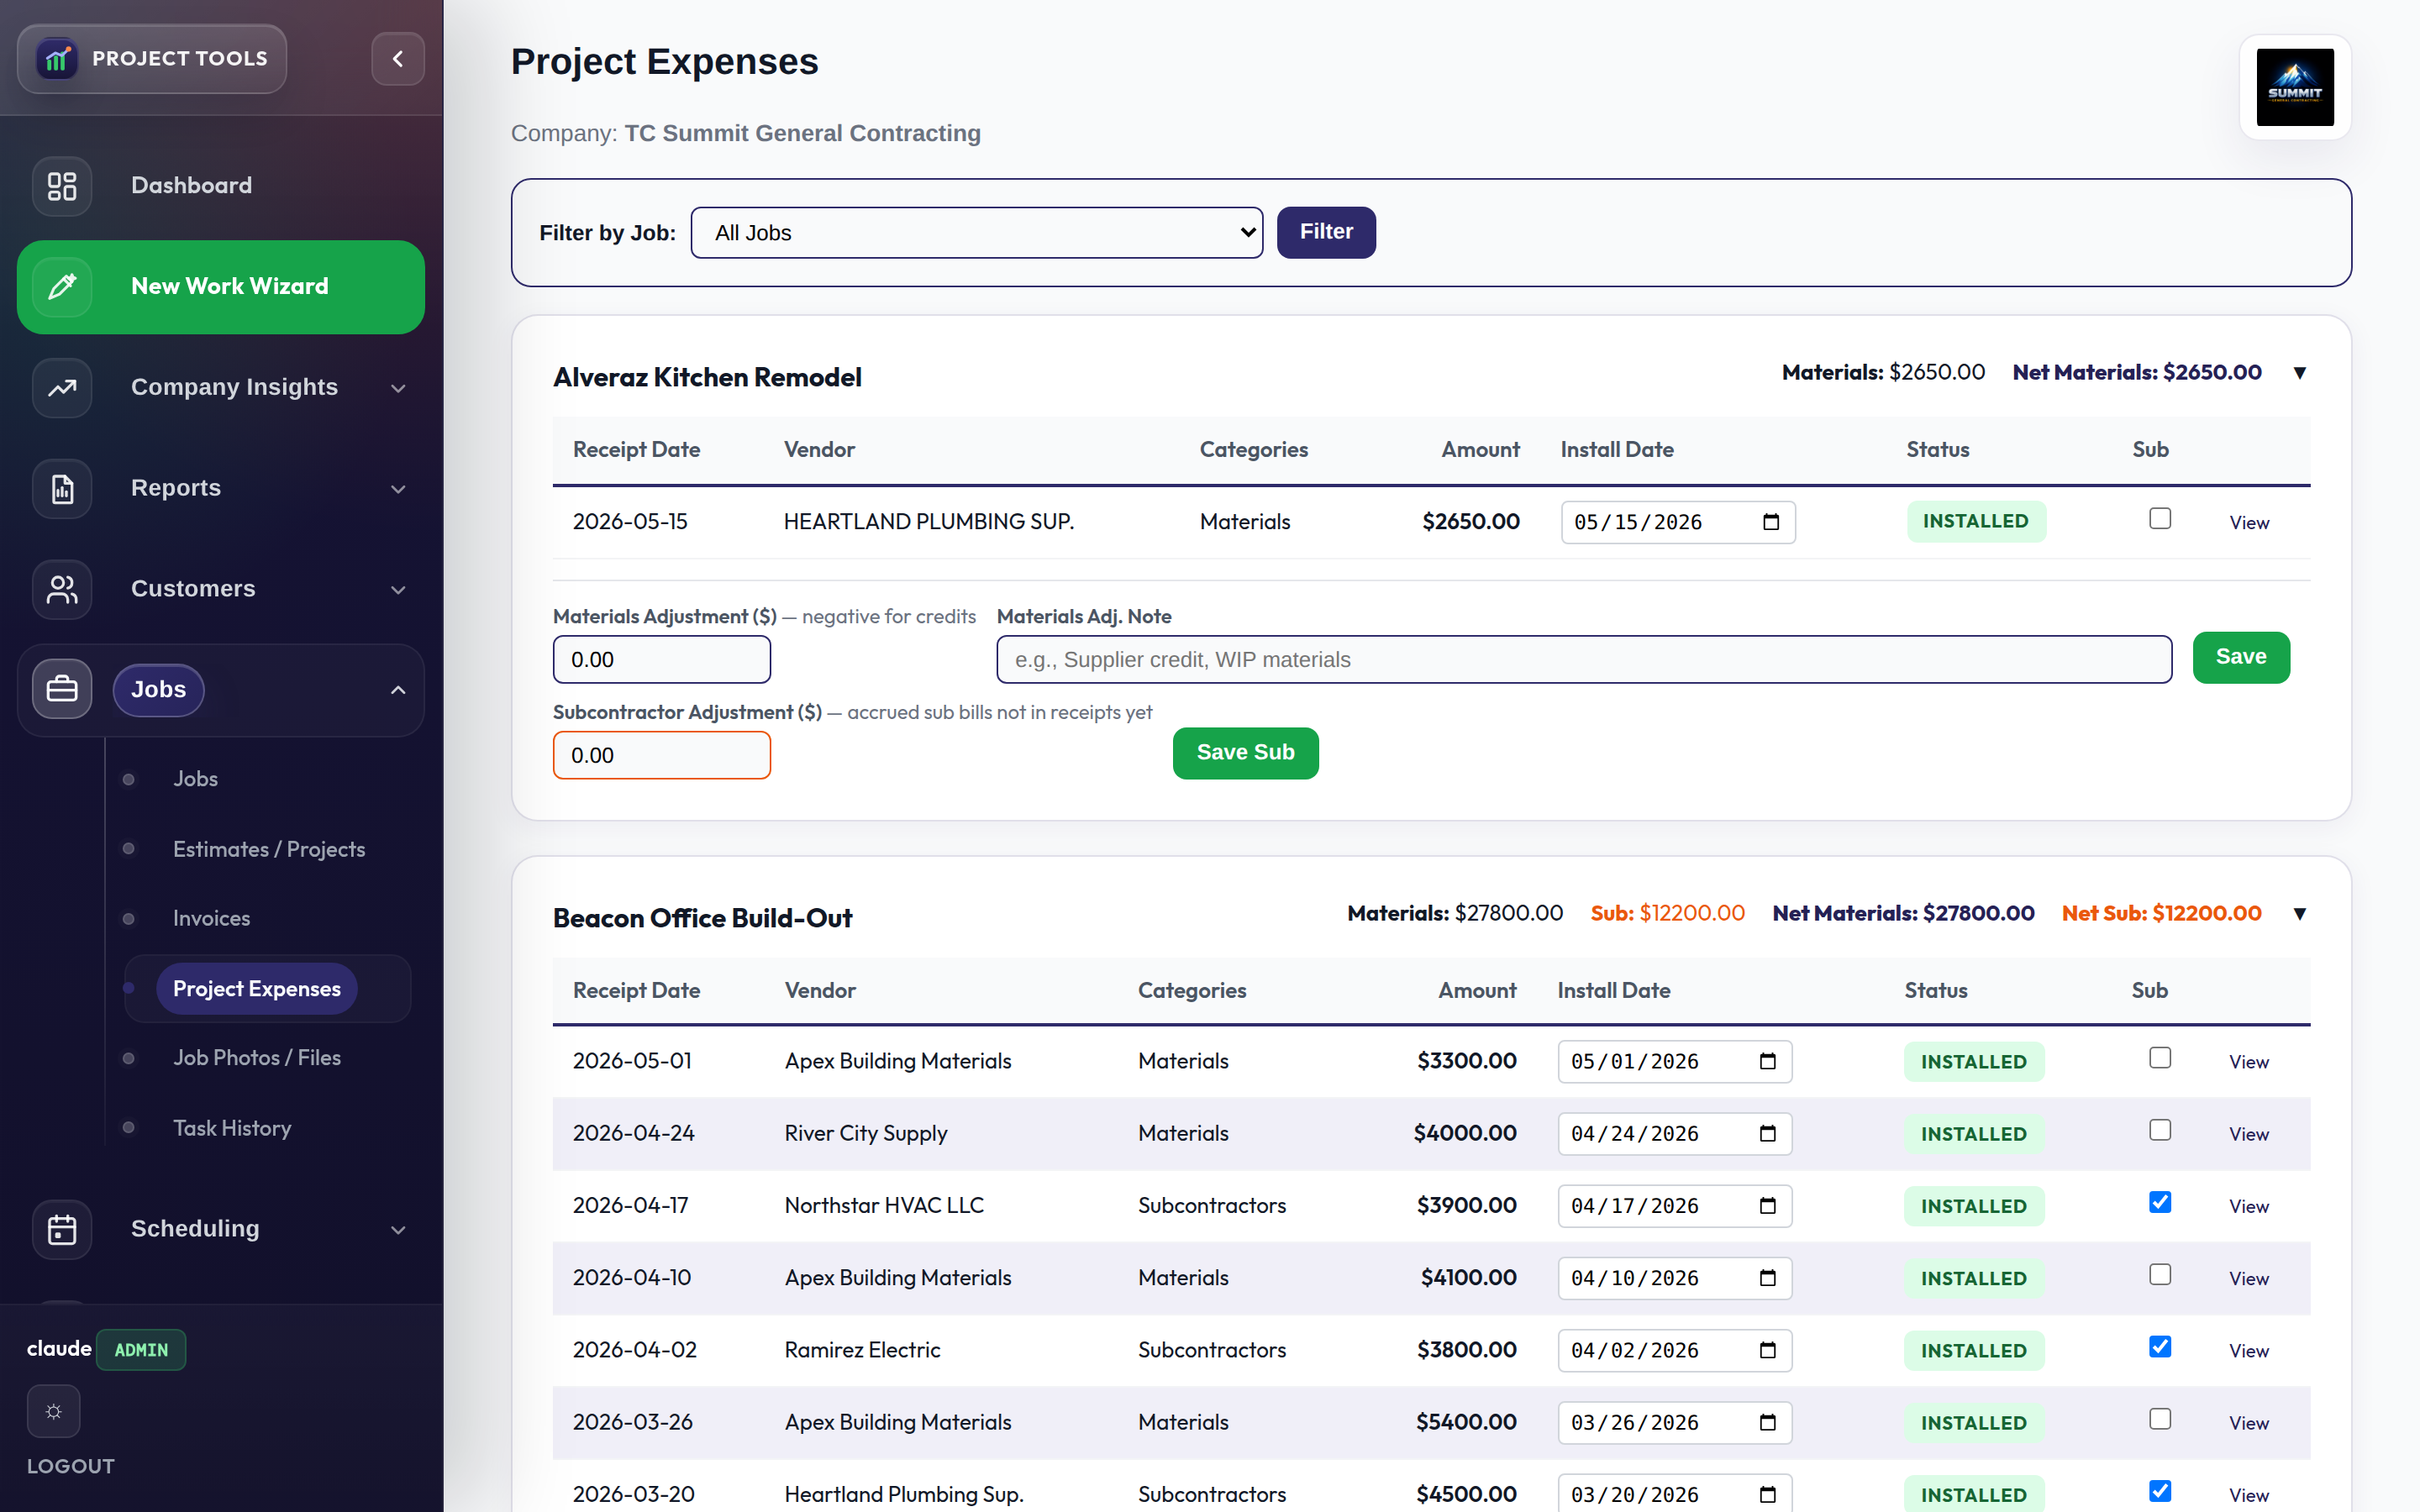This screenshot has height=1512, width=2420.
Task: Click INSTALLED status badge for Ramirez Electric
Action: [1973, 1351]
